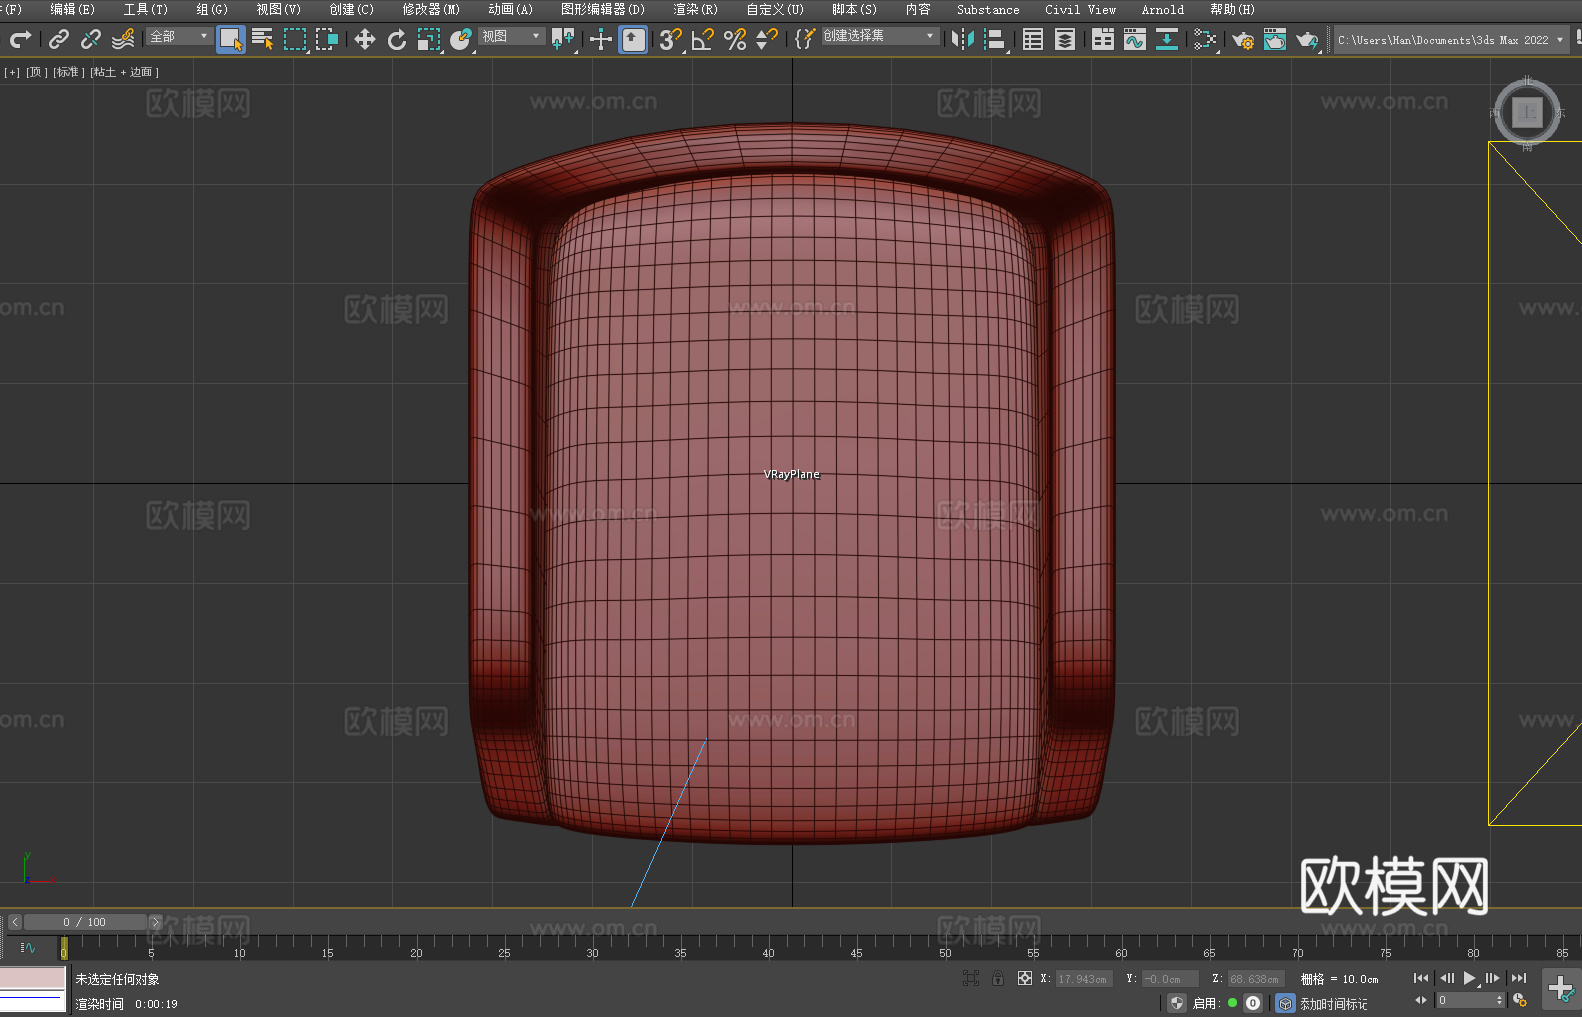The width and height of the screenshot is (1582, 1017).
Task: Toggle Spinner Snap
Action: 767,39
